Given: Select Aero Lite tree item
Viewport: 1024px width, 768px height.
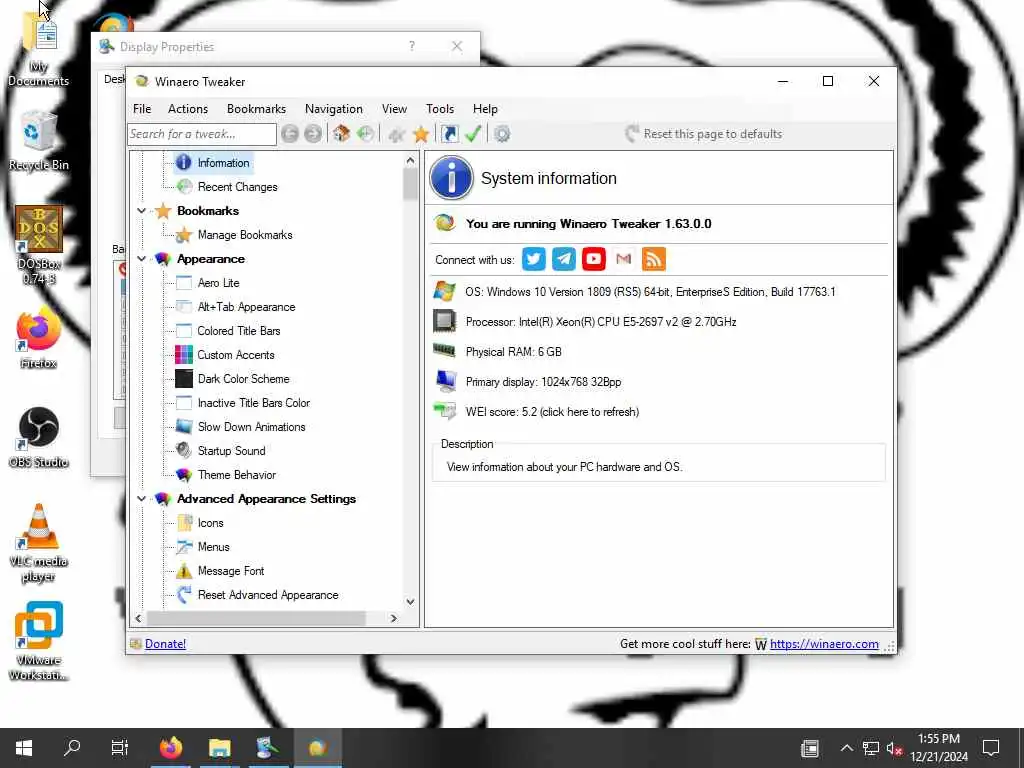Looking at the screenshot, I should point(218,283).
